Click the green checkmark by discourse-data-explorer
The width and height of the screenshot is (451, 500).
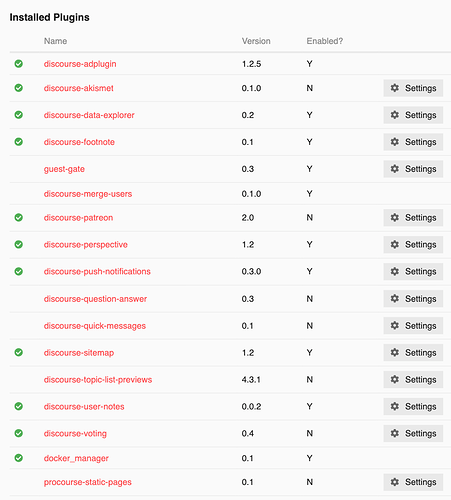(19, 115)
